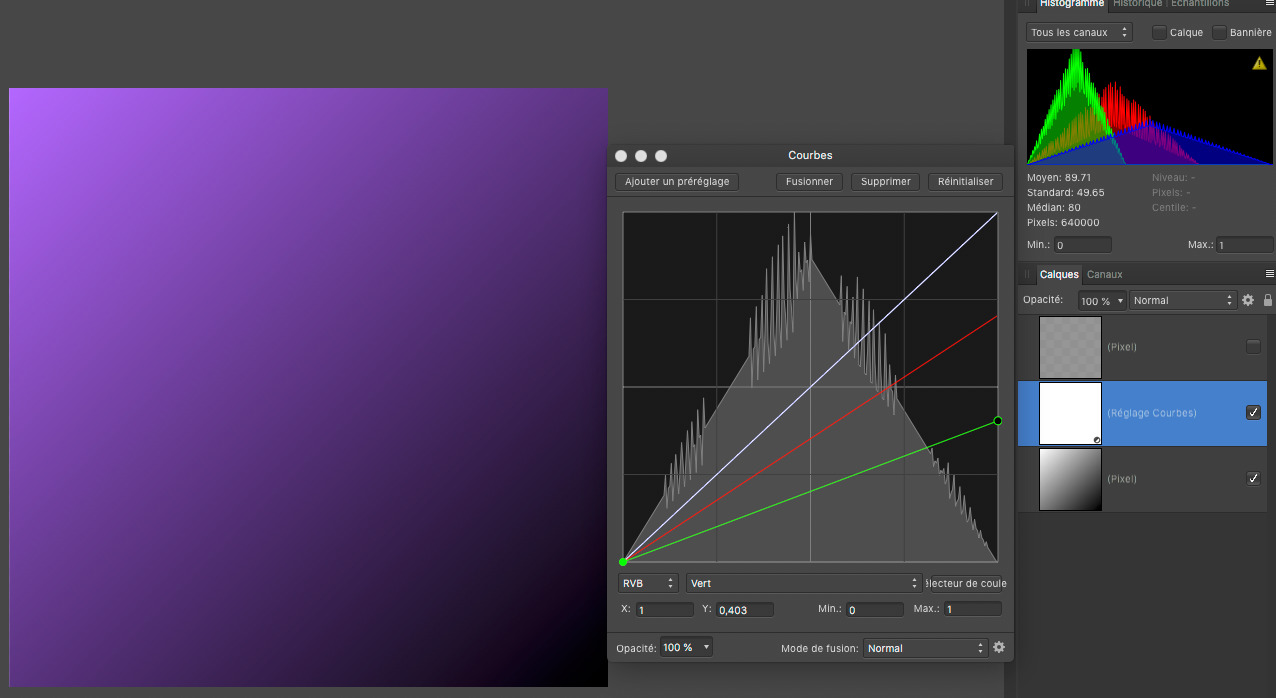This screenshot has width=1276, height=698.
Task: Open layer blend options gear in Calques panel
Action: click(1248, 300)
